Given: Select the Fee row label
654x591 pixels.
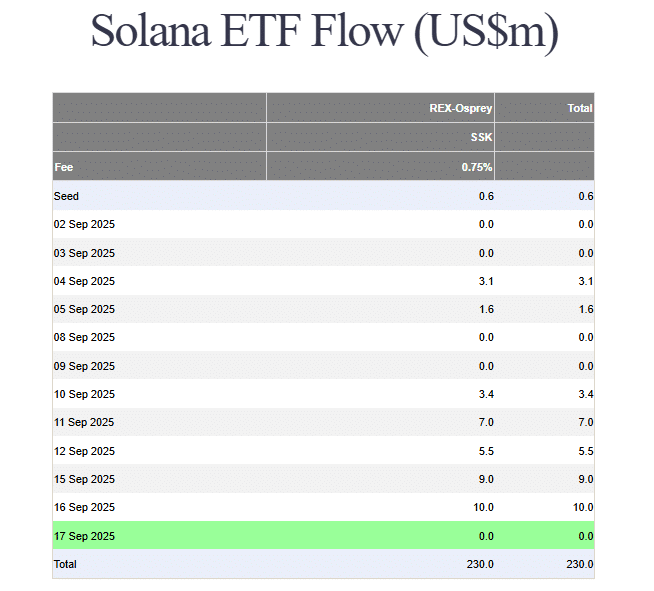Looking at the screenshot, I should (64, 167).
